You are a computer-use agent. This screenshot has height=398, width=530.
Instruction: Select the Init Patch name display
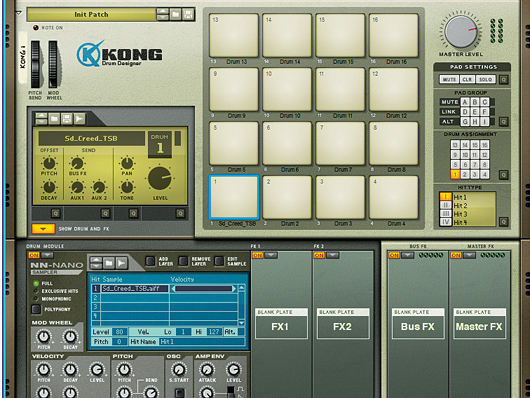coord(91,15)
